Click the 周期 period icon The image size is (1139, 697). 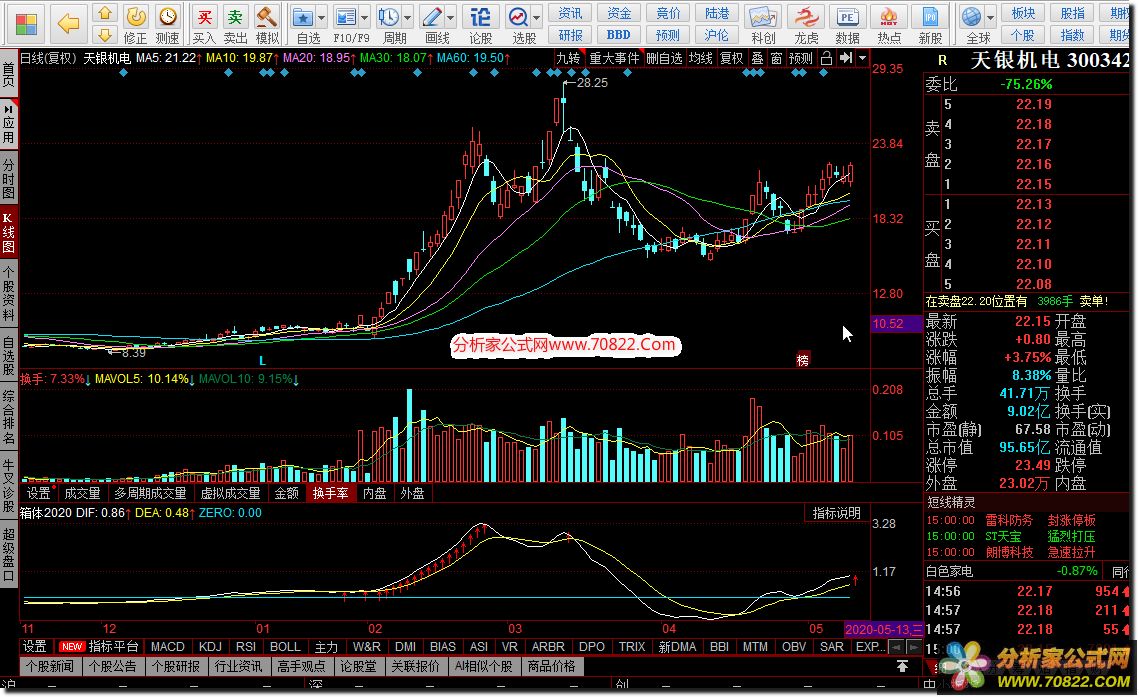point(389,17)
